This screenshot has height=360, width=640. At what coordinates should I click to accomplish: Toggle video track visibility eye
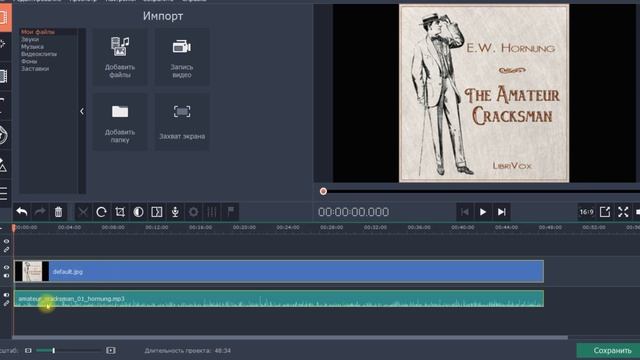click(x=6, y=267)
